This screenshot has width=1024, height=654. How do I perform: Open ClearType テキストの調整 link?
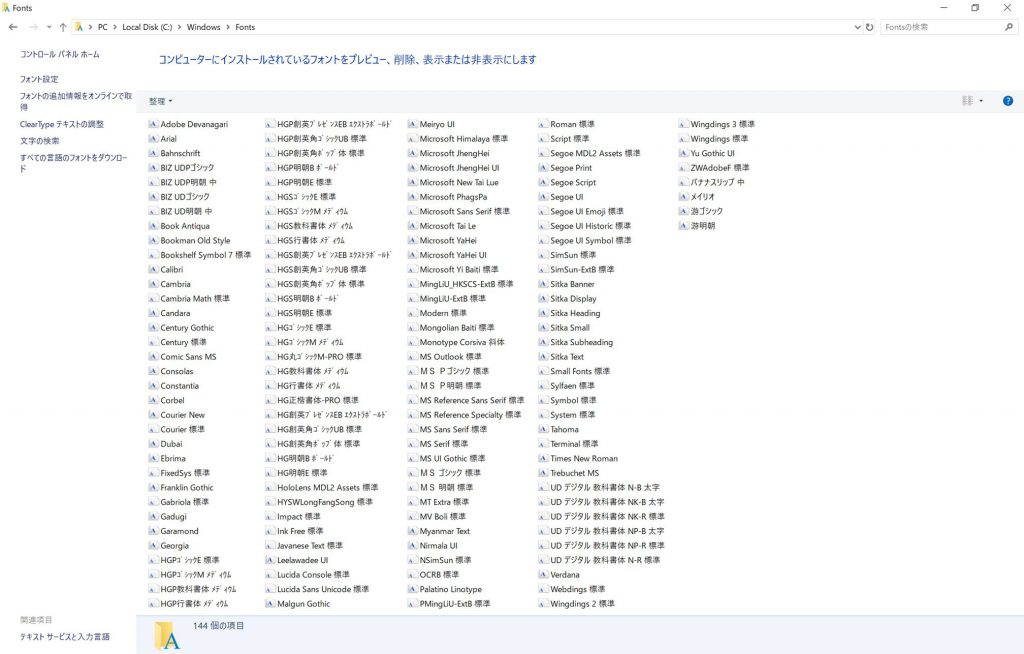(62, 124)
